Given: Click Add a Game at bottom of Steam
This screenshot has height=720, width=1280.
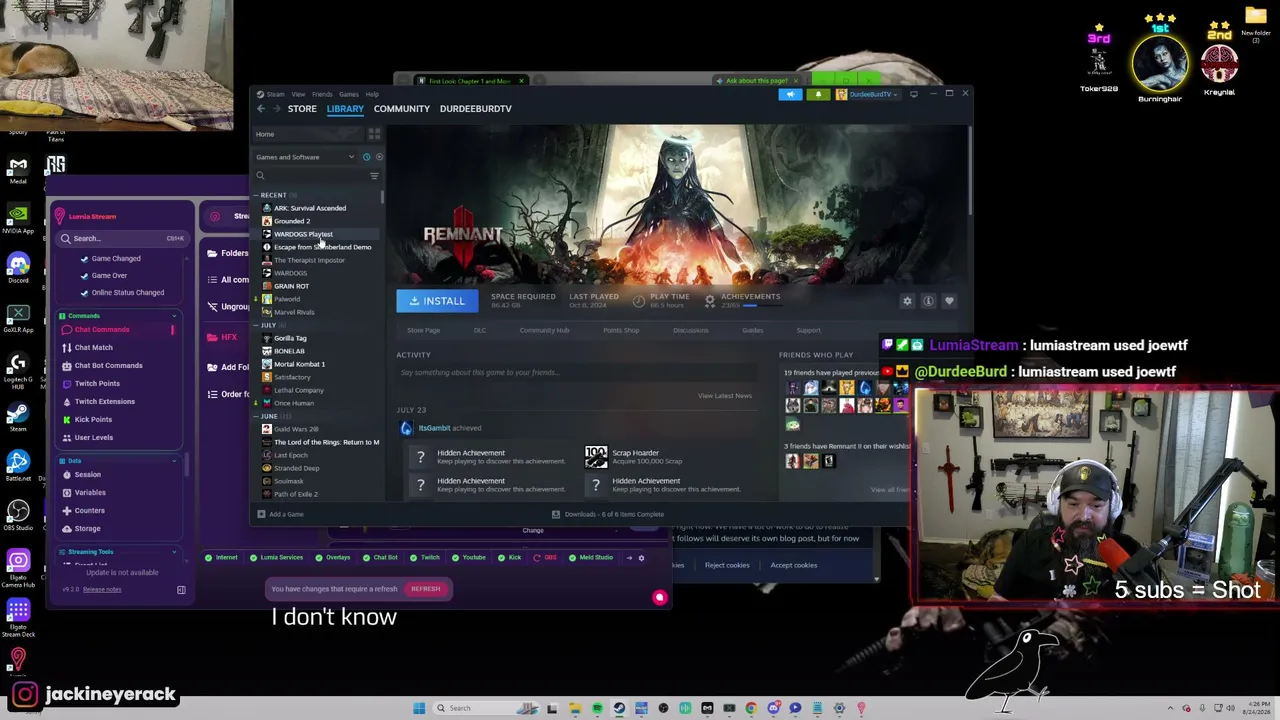Looking at the screenshot, I should (x=280, y=515).
